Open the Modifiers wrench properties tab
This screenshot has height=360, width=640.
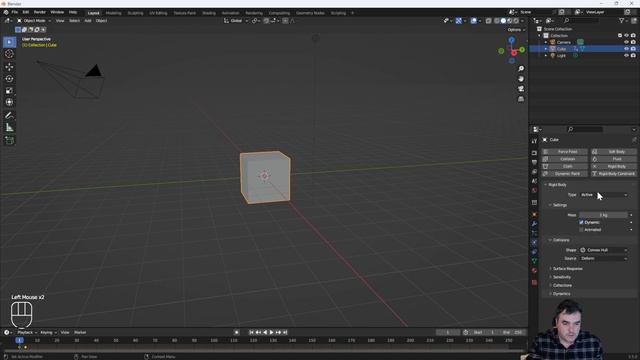click(x=534, y=224)
